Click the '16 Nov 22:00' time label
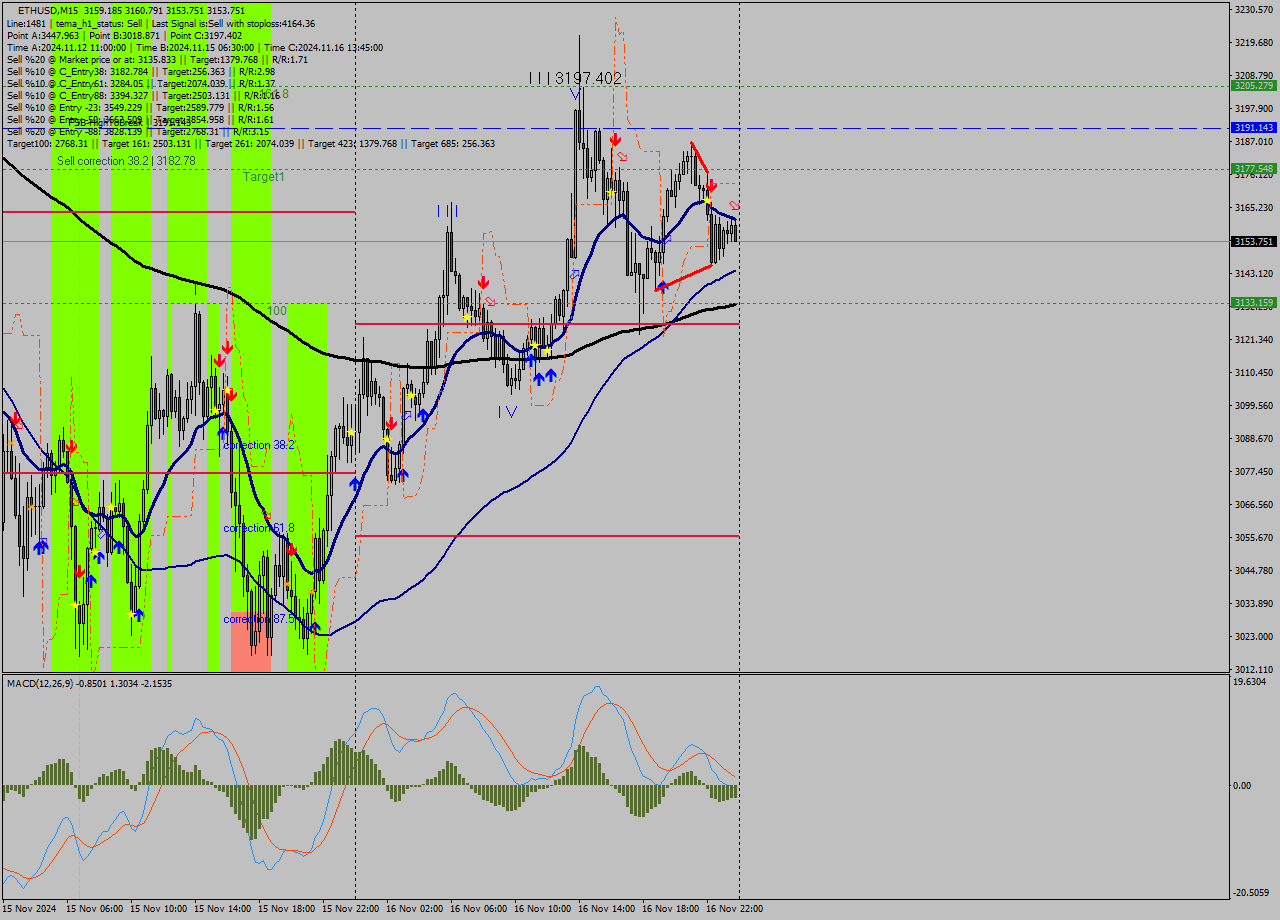Screen dimensions: 1280x920 (x=734, y=909)
